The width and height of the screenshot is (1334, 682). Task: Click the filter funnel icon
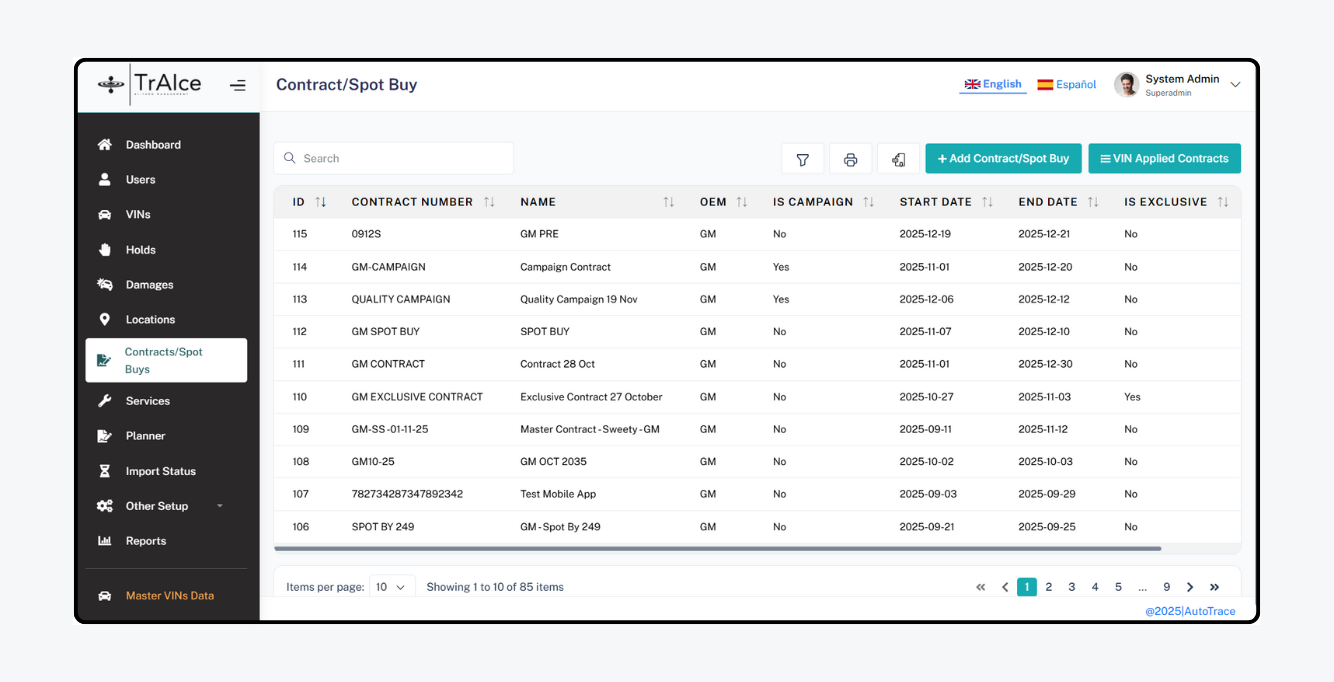[x=802, y=159]
